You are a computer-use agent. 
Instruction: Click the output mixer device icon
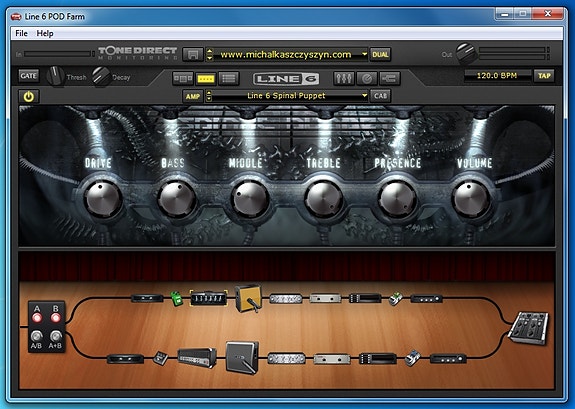click(x=529, y=328)
